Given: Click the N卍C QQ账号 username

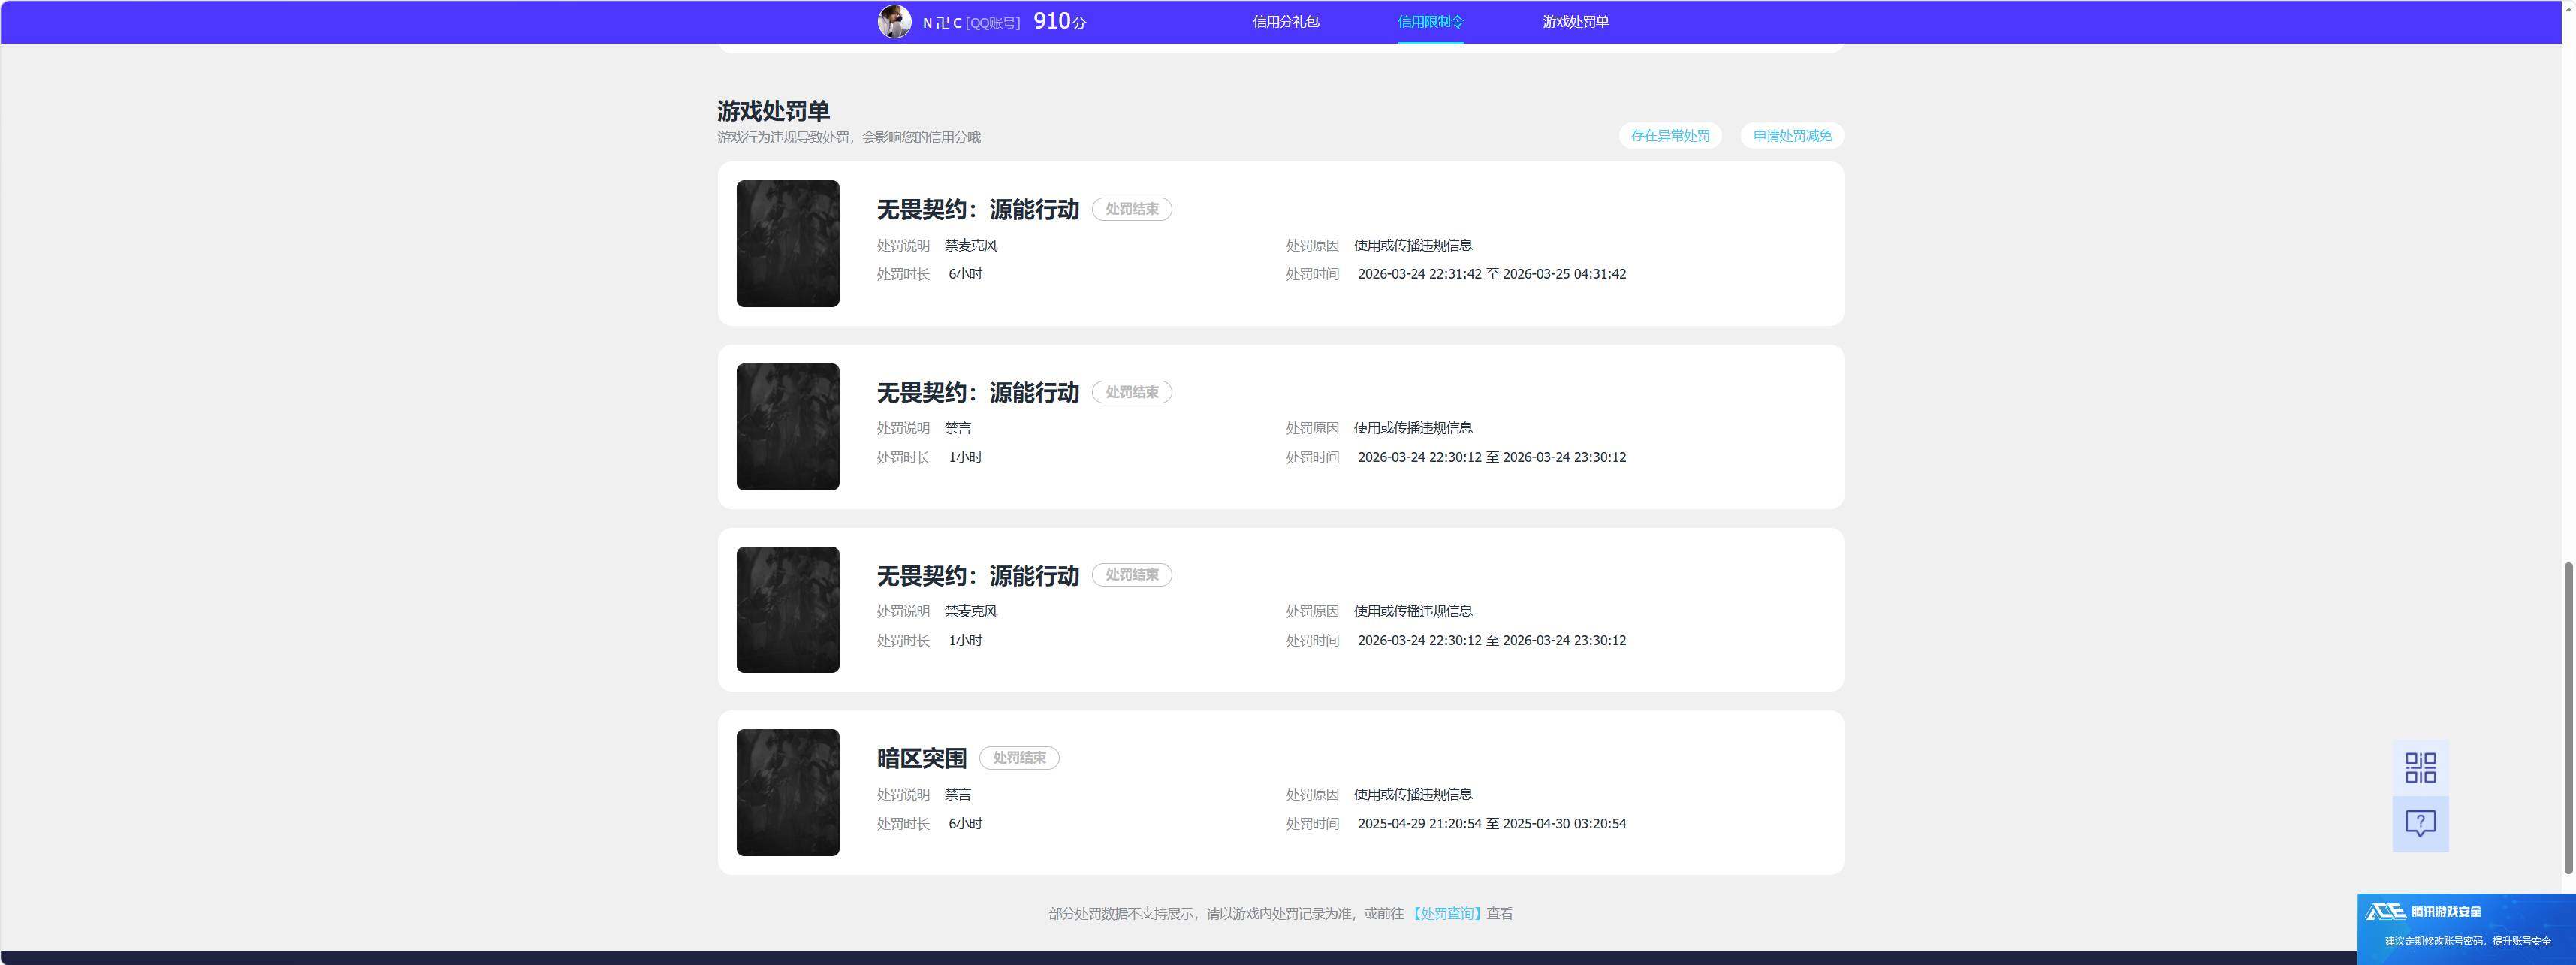Looking at the screenshot, I should pyautogui.click(x=971, y=22).
